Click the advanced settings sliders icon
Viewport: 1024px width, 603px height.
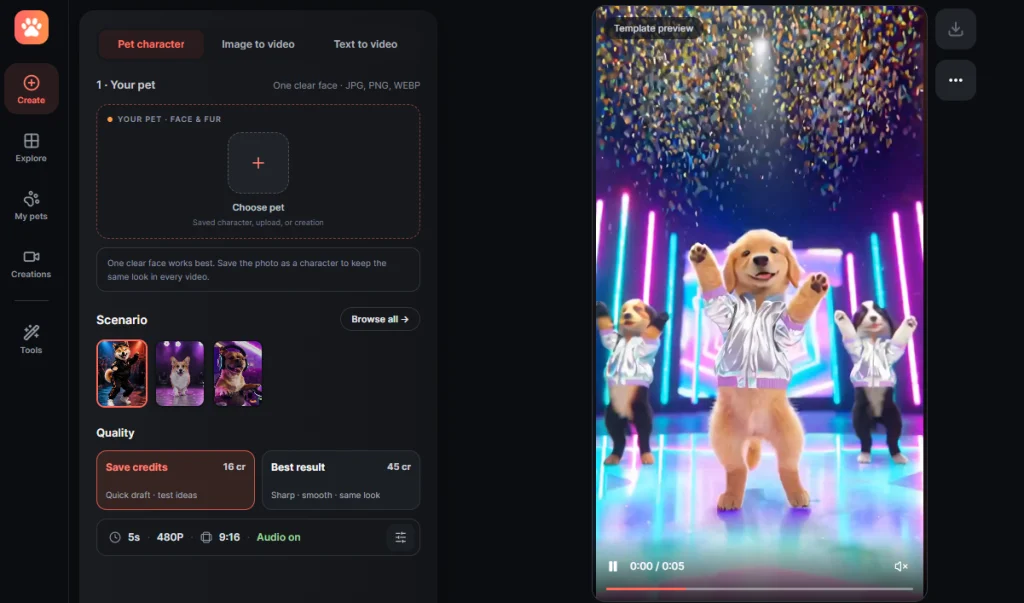[400, 537]
